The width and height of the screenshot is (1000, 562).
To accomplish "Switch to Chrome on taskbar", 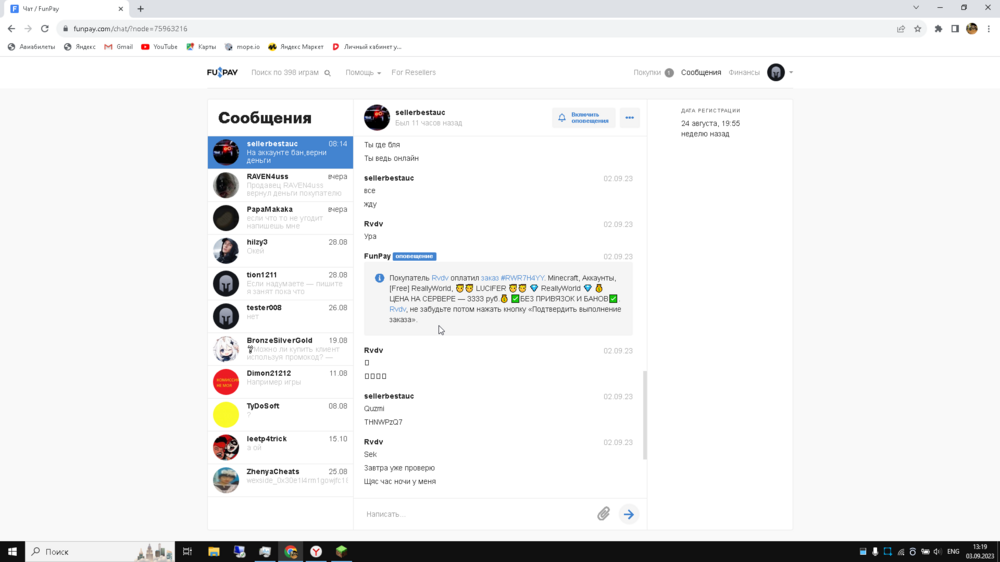I will tap(291, 551).
